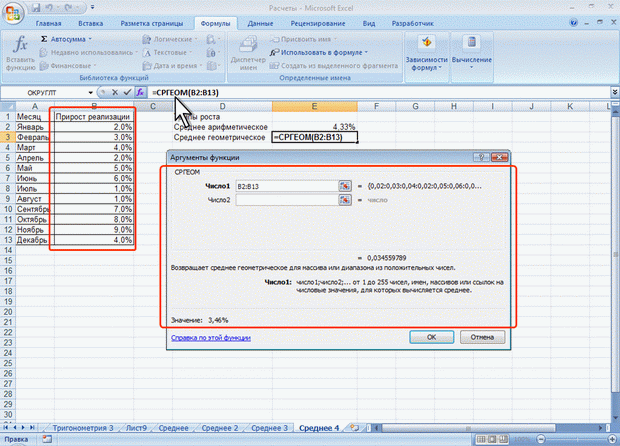Click Excel Help question mark icon

tap(573, 23)
